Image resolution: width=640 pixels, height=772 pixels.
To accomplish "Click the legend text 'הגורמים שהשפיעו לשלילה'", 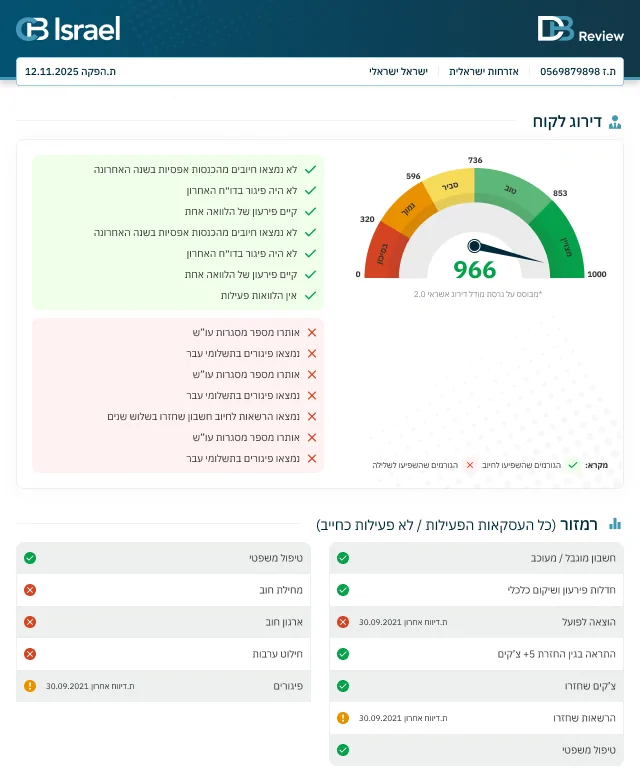I will click(415, 465).
